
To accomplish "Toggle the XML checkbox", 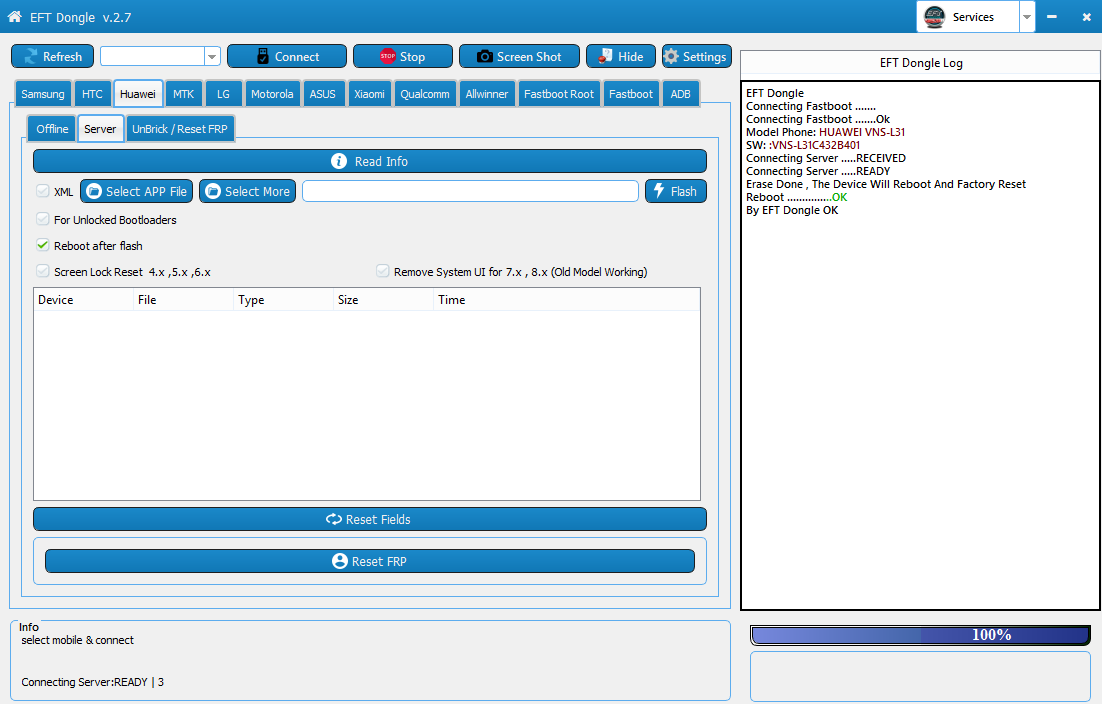I will pos(43,191).
